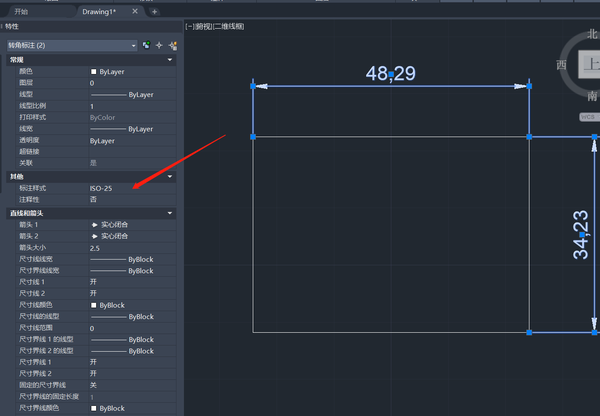Click the 箭头 2 arrowhead symbol icon
The height and width of the screenshot is (416, 600).
pos(95,236)
